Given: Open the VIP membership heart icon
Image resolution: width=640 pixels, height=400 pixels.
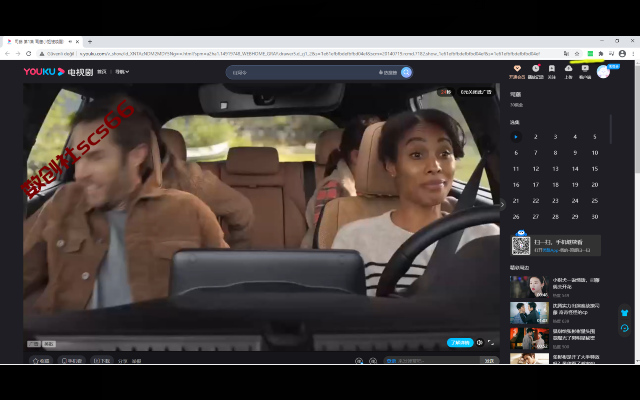Looking at the screenshot, I should 517,68.
